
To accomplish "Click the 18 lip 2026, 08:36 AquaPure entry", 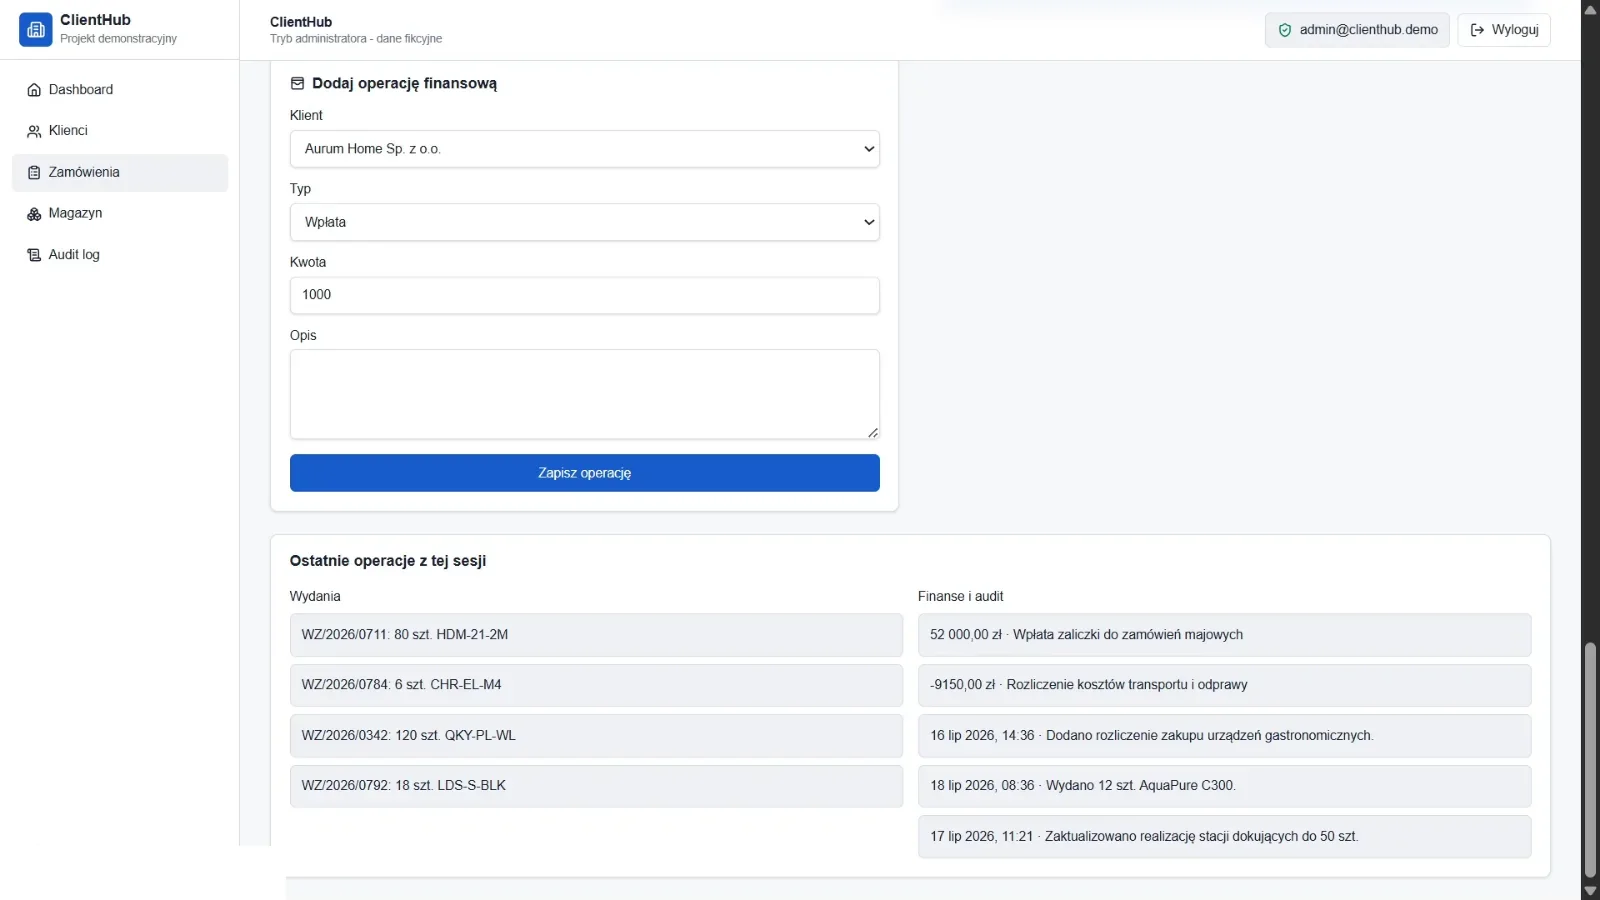I will click(1225, 786).
